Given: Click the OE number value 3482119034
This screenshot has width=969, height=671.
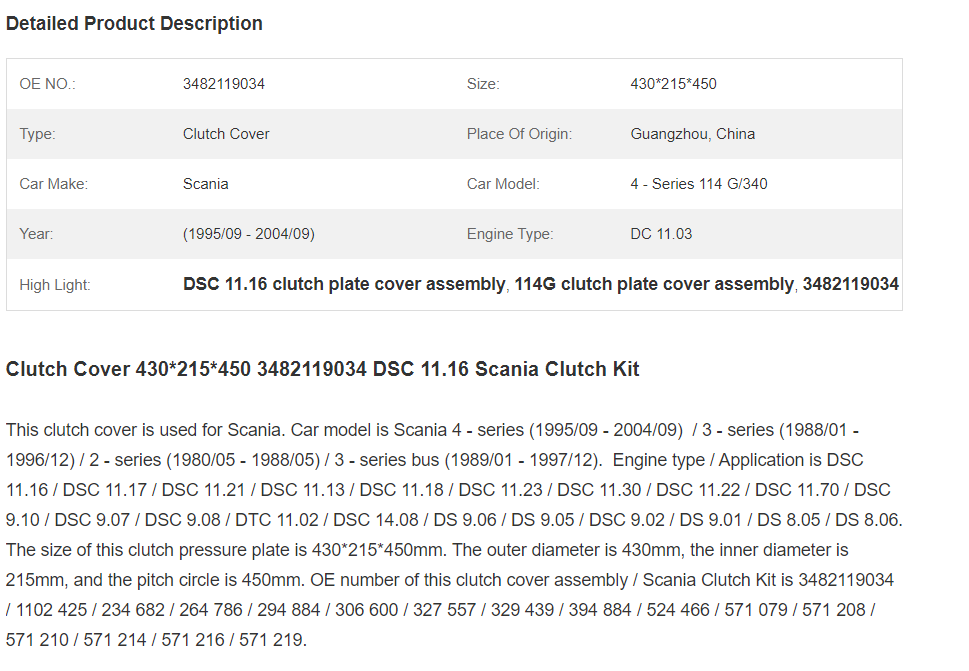Looking at the screenshot, I should (224, 84).
